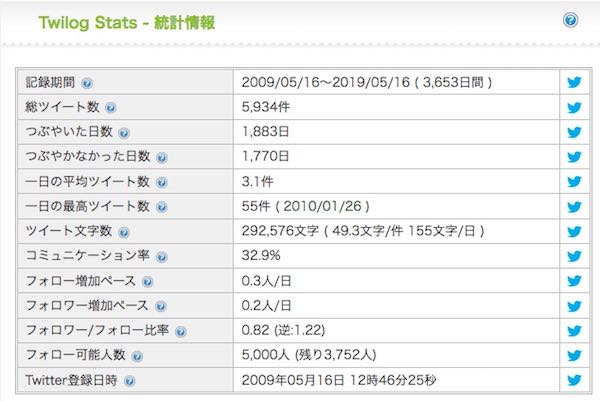
Task: Click help icon next to 総ツイート数
Action: (111, 108)
